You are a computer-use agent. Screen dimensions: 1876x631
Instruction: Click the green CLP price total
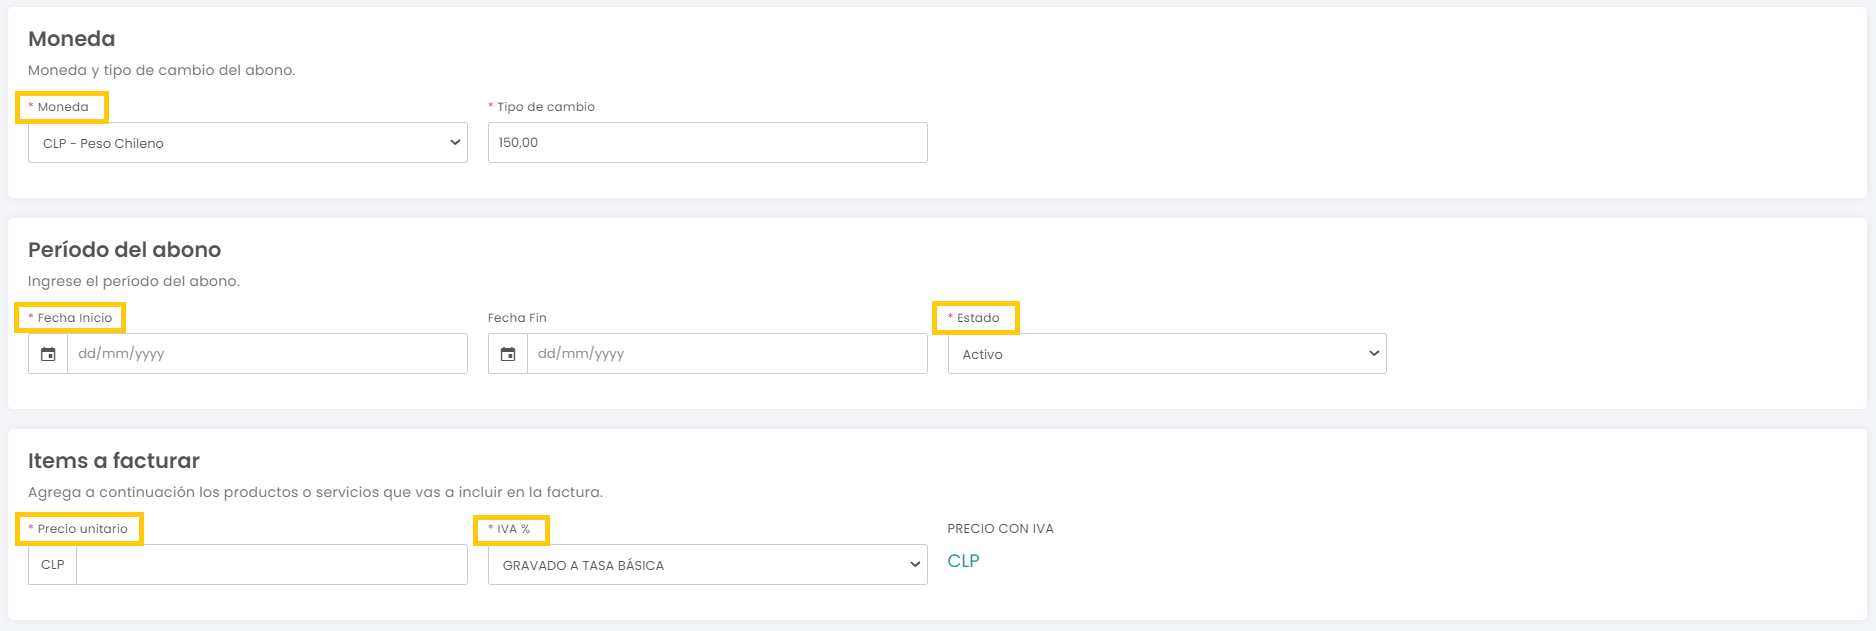(x=964, y=561)
